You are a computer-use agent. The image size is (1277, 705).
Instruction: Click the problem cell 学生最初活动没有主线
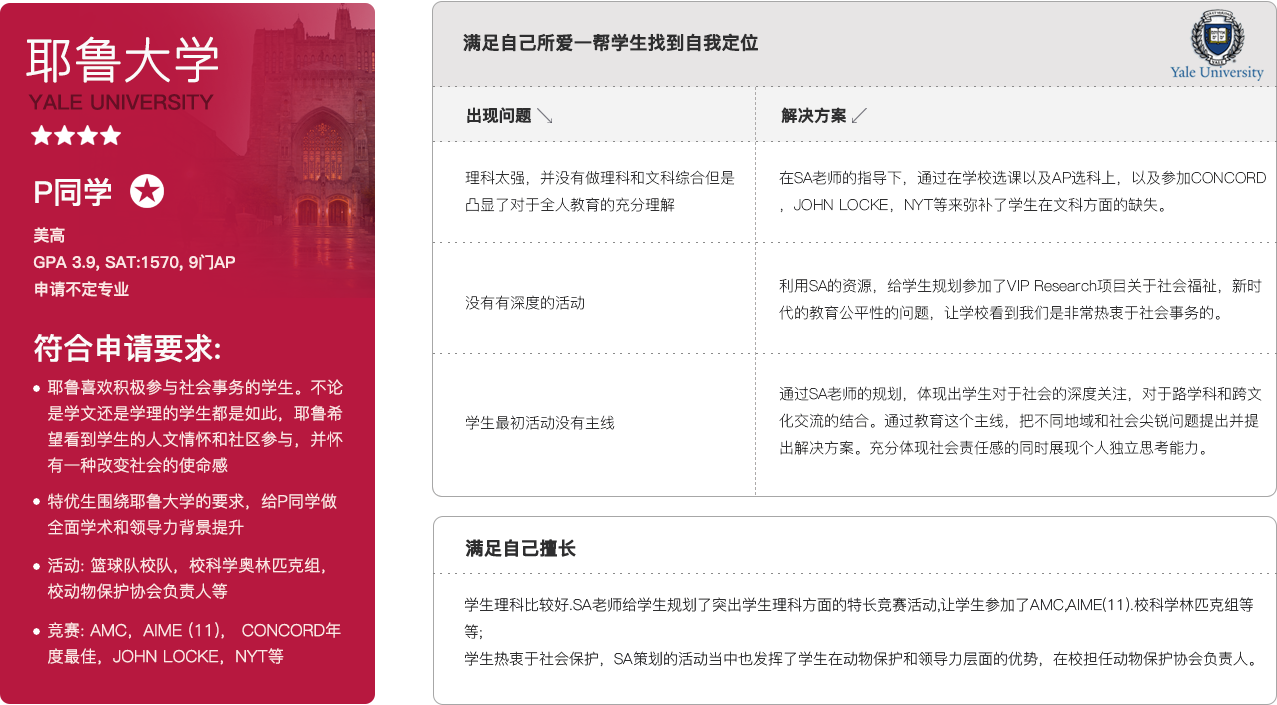pos(540,423)
